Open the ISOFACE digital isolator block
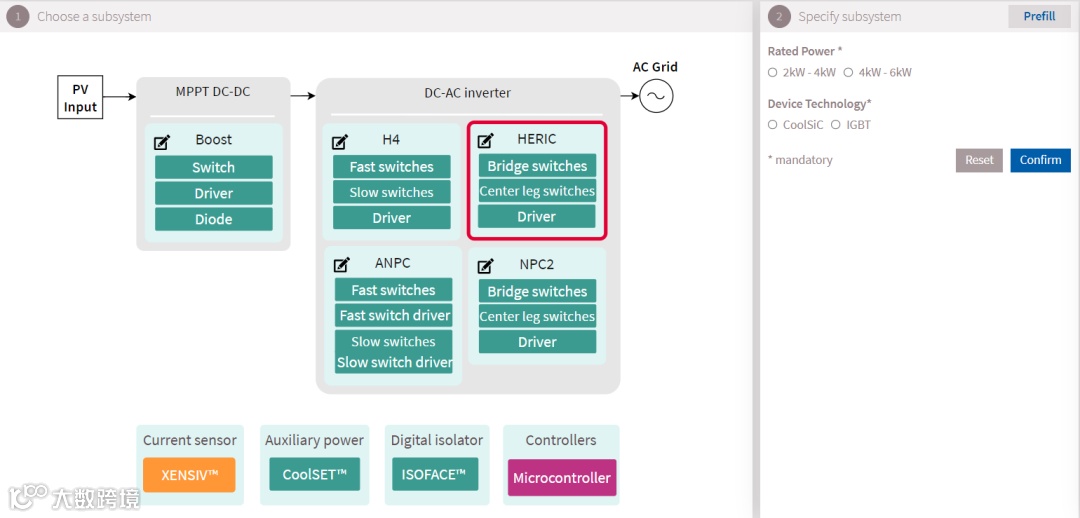This screenshot has width=1080, height=518. pyautogui.click(x=435, y=474)
